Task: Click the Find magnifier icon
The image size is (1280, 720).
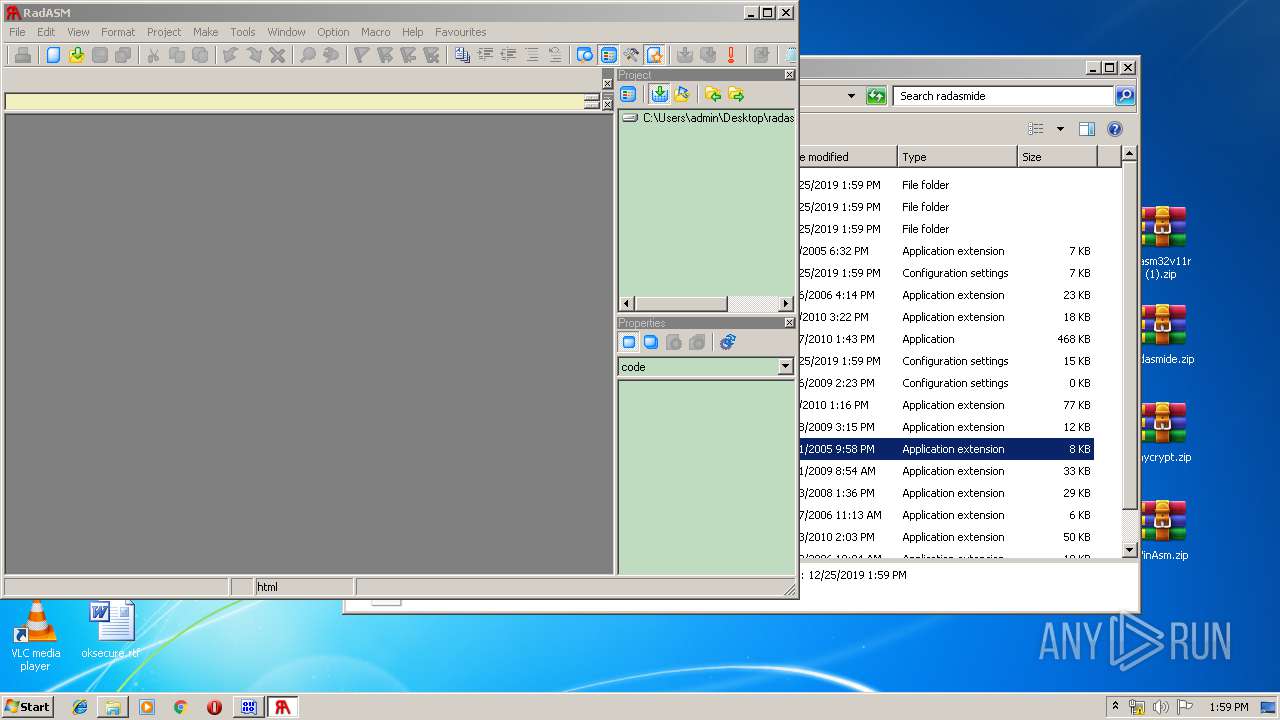Action: 308,55
